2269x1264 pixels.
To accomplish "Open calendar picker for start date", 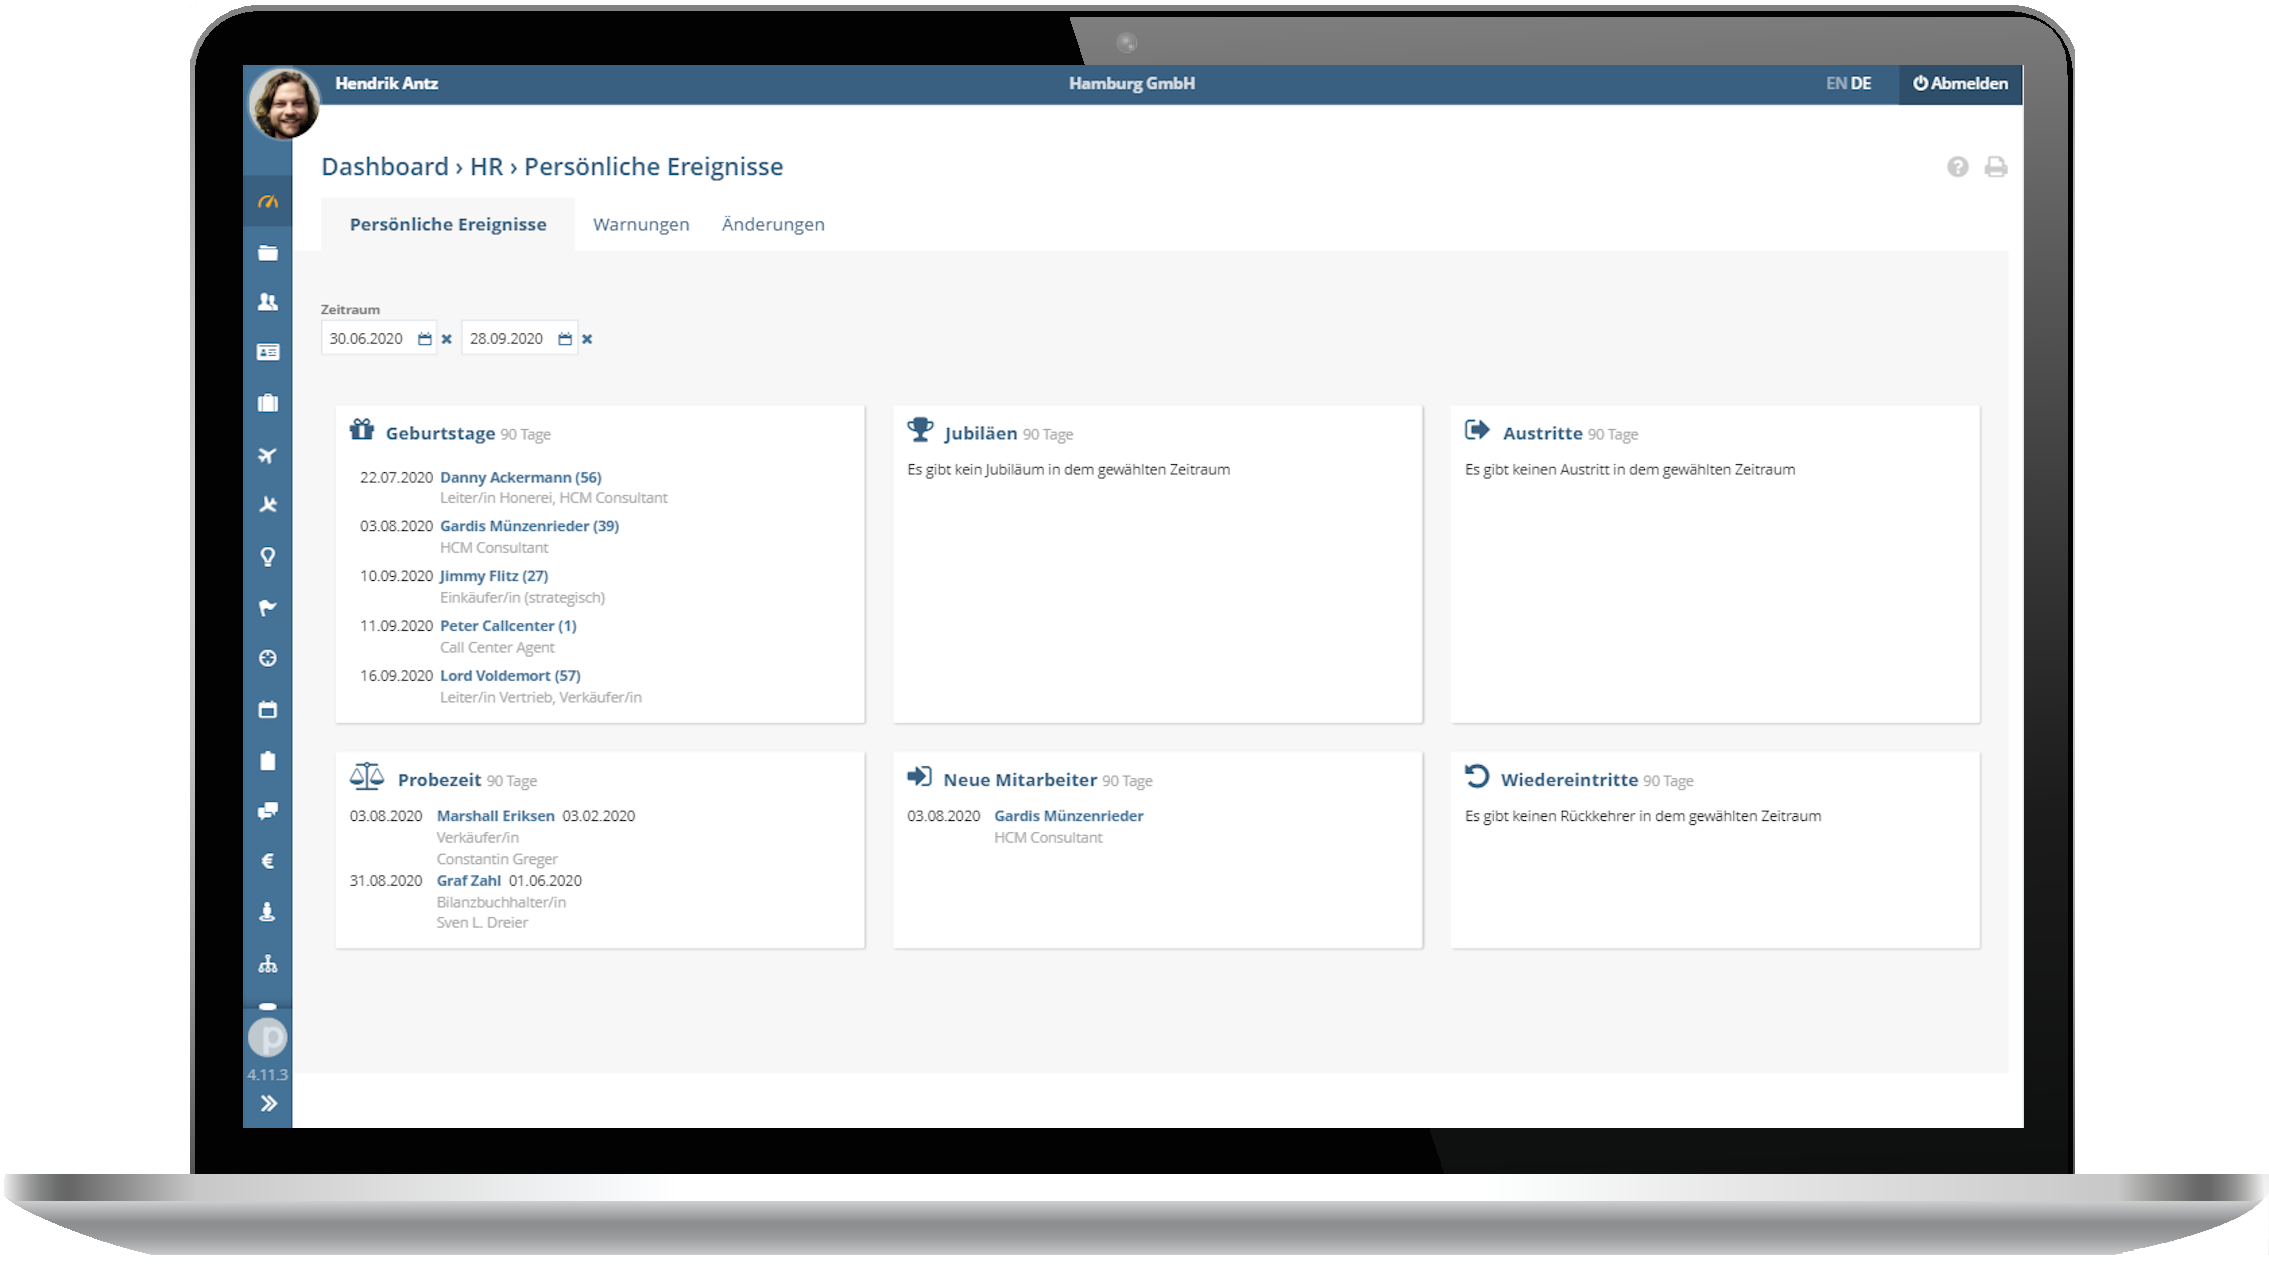I will (425, 339).
